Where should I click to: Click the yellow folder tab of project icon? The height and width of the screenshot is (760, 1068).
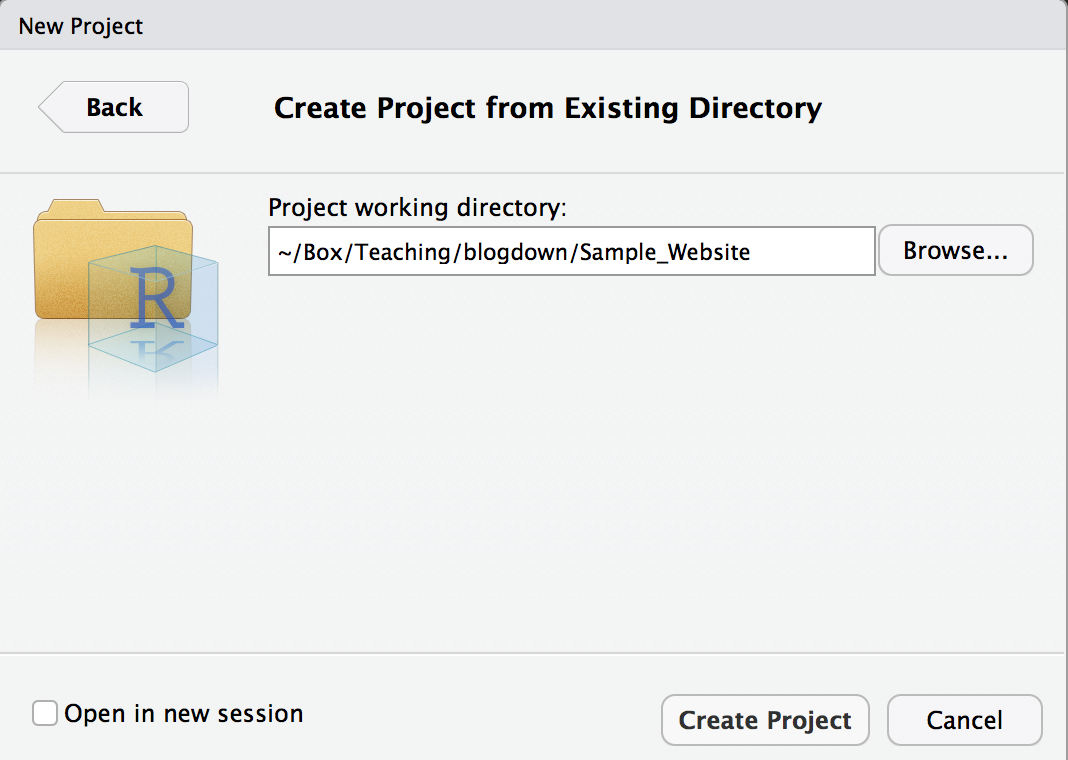[x=75, y=206]
